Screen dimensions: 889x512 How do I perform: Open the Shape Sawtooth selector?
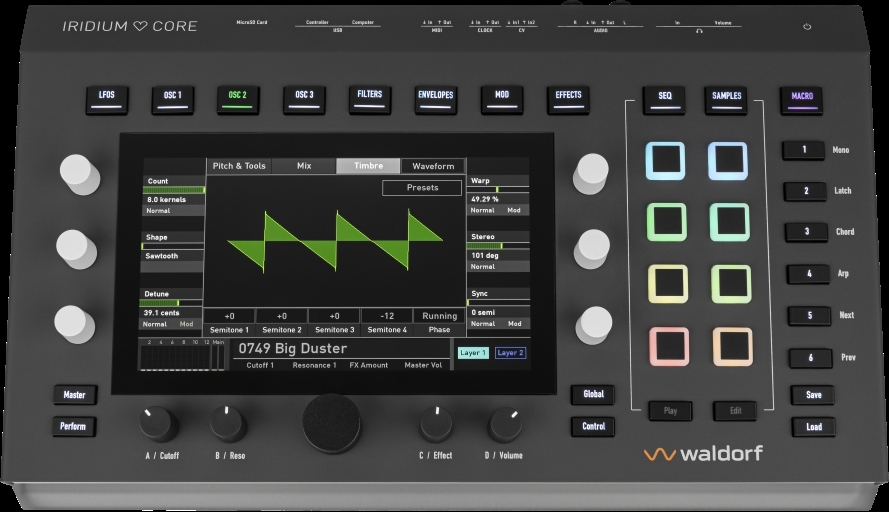tap(172, 255)
